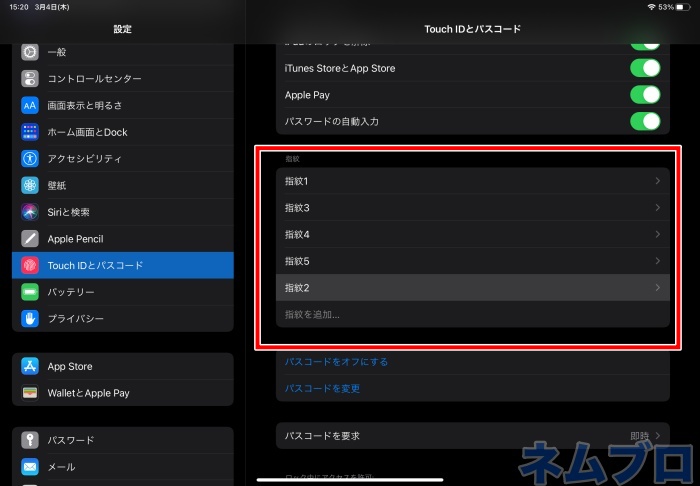
Task: Tap the Battery icon
Action: click(30, 292)
